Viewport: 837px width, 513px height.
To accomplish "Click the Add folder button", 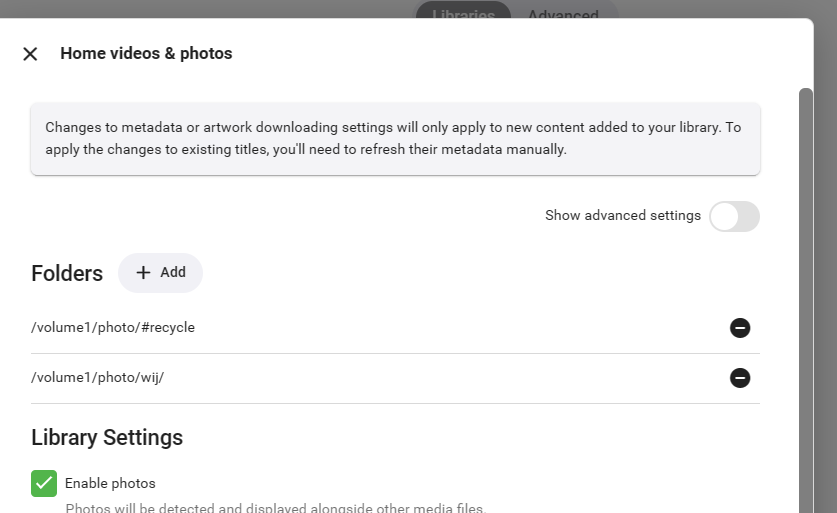I will pyautogui.click(x=160, y=273).
